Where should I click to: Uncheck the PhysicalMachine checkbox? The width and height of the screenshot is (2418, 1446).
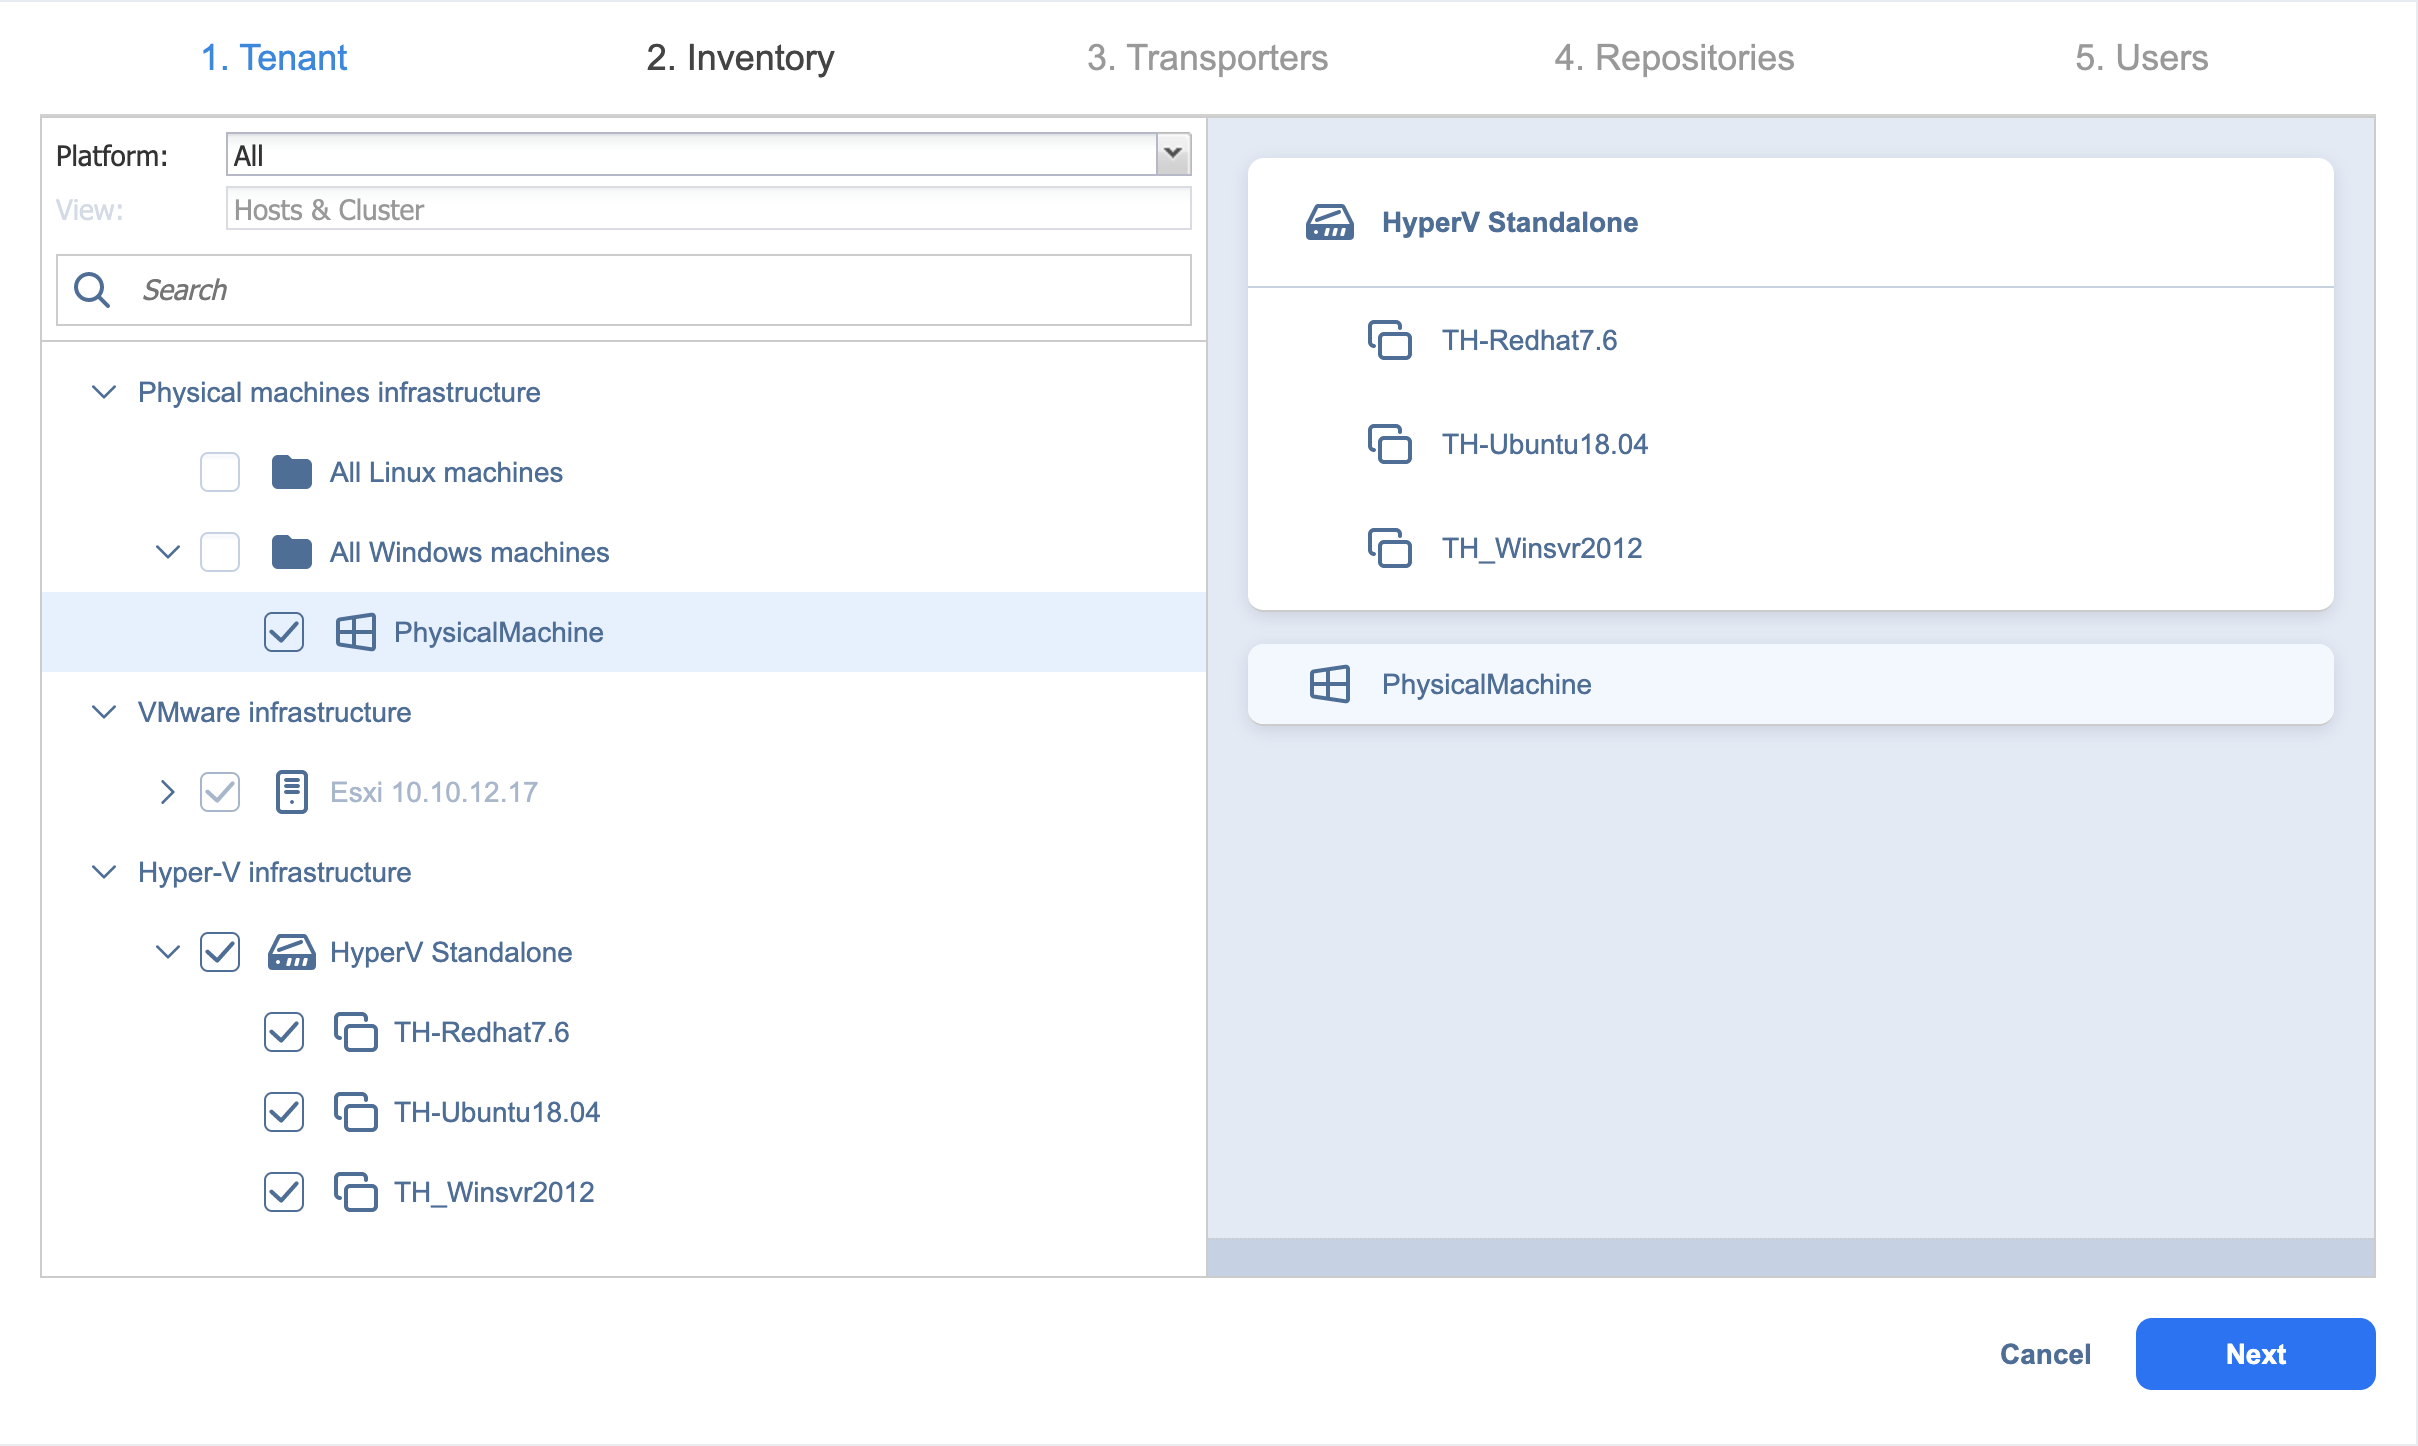284,632
